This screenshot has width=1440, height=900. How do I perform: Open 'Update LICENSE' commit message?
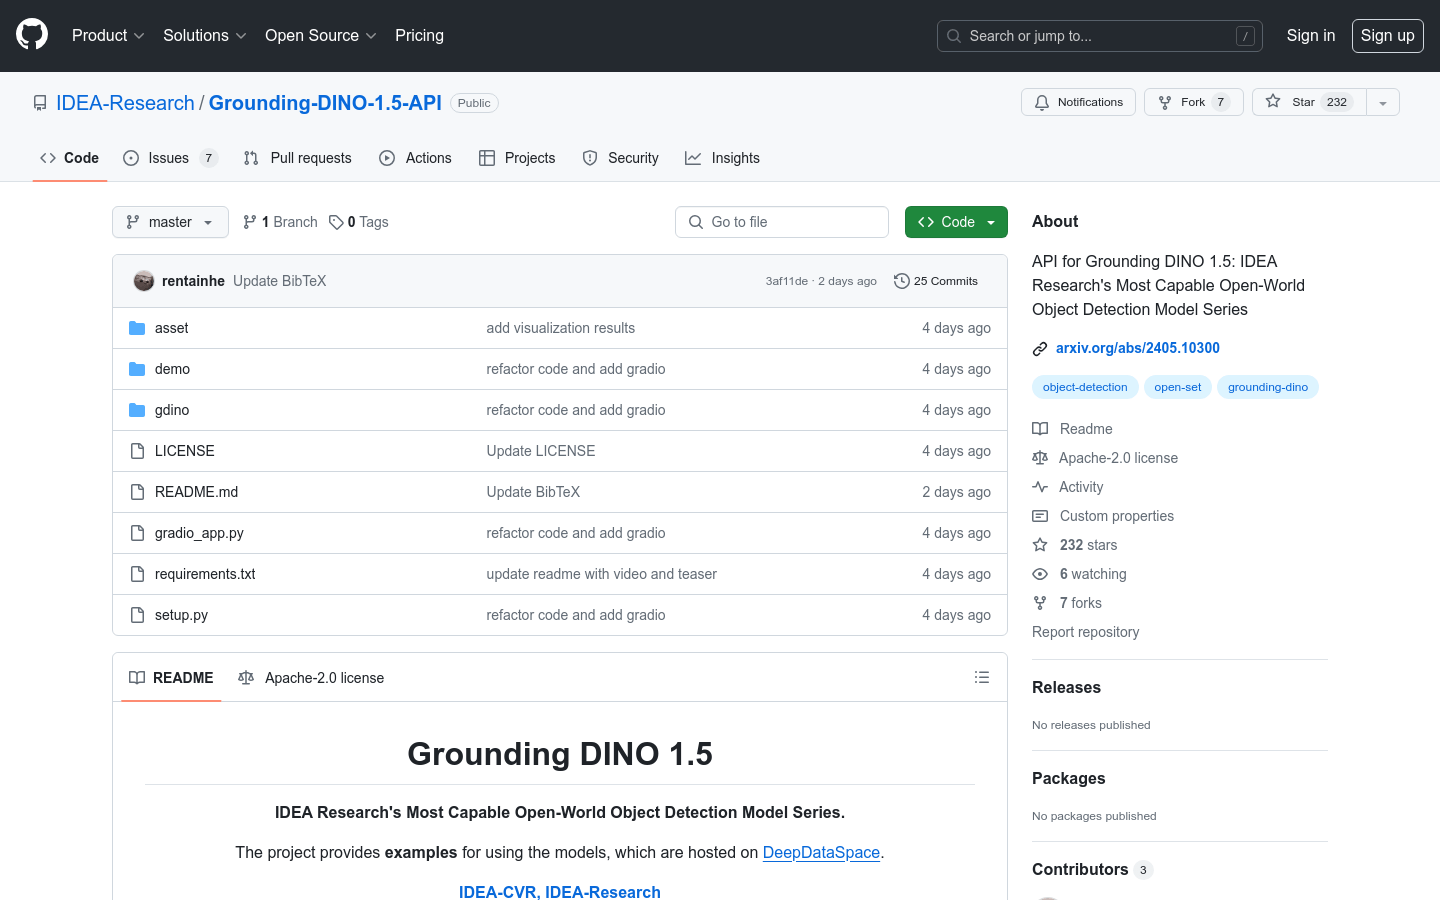click(540, 451)
